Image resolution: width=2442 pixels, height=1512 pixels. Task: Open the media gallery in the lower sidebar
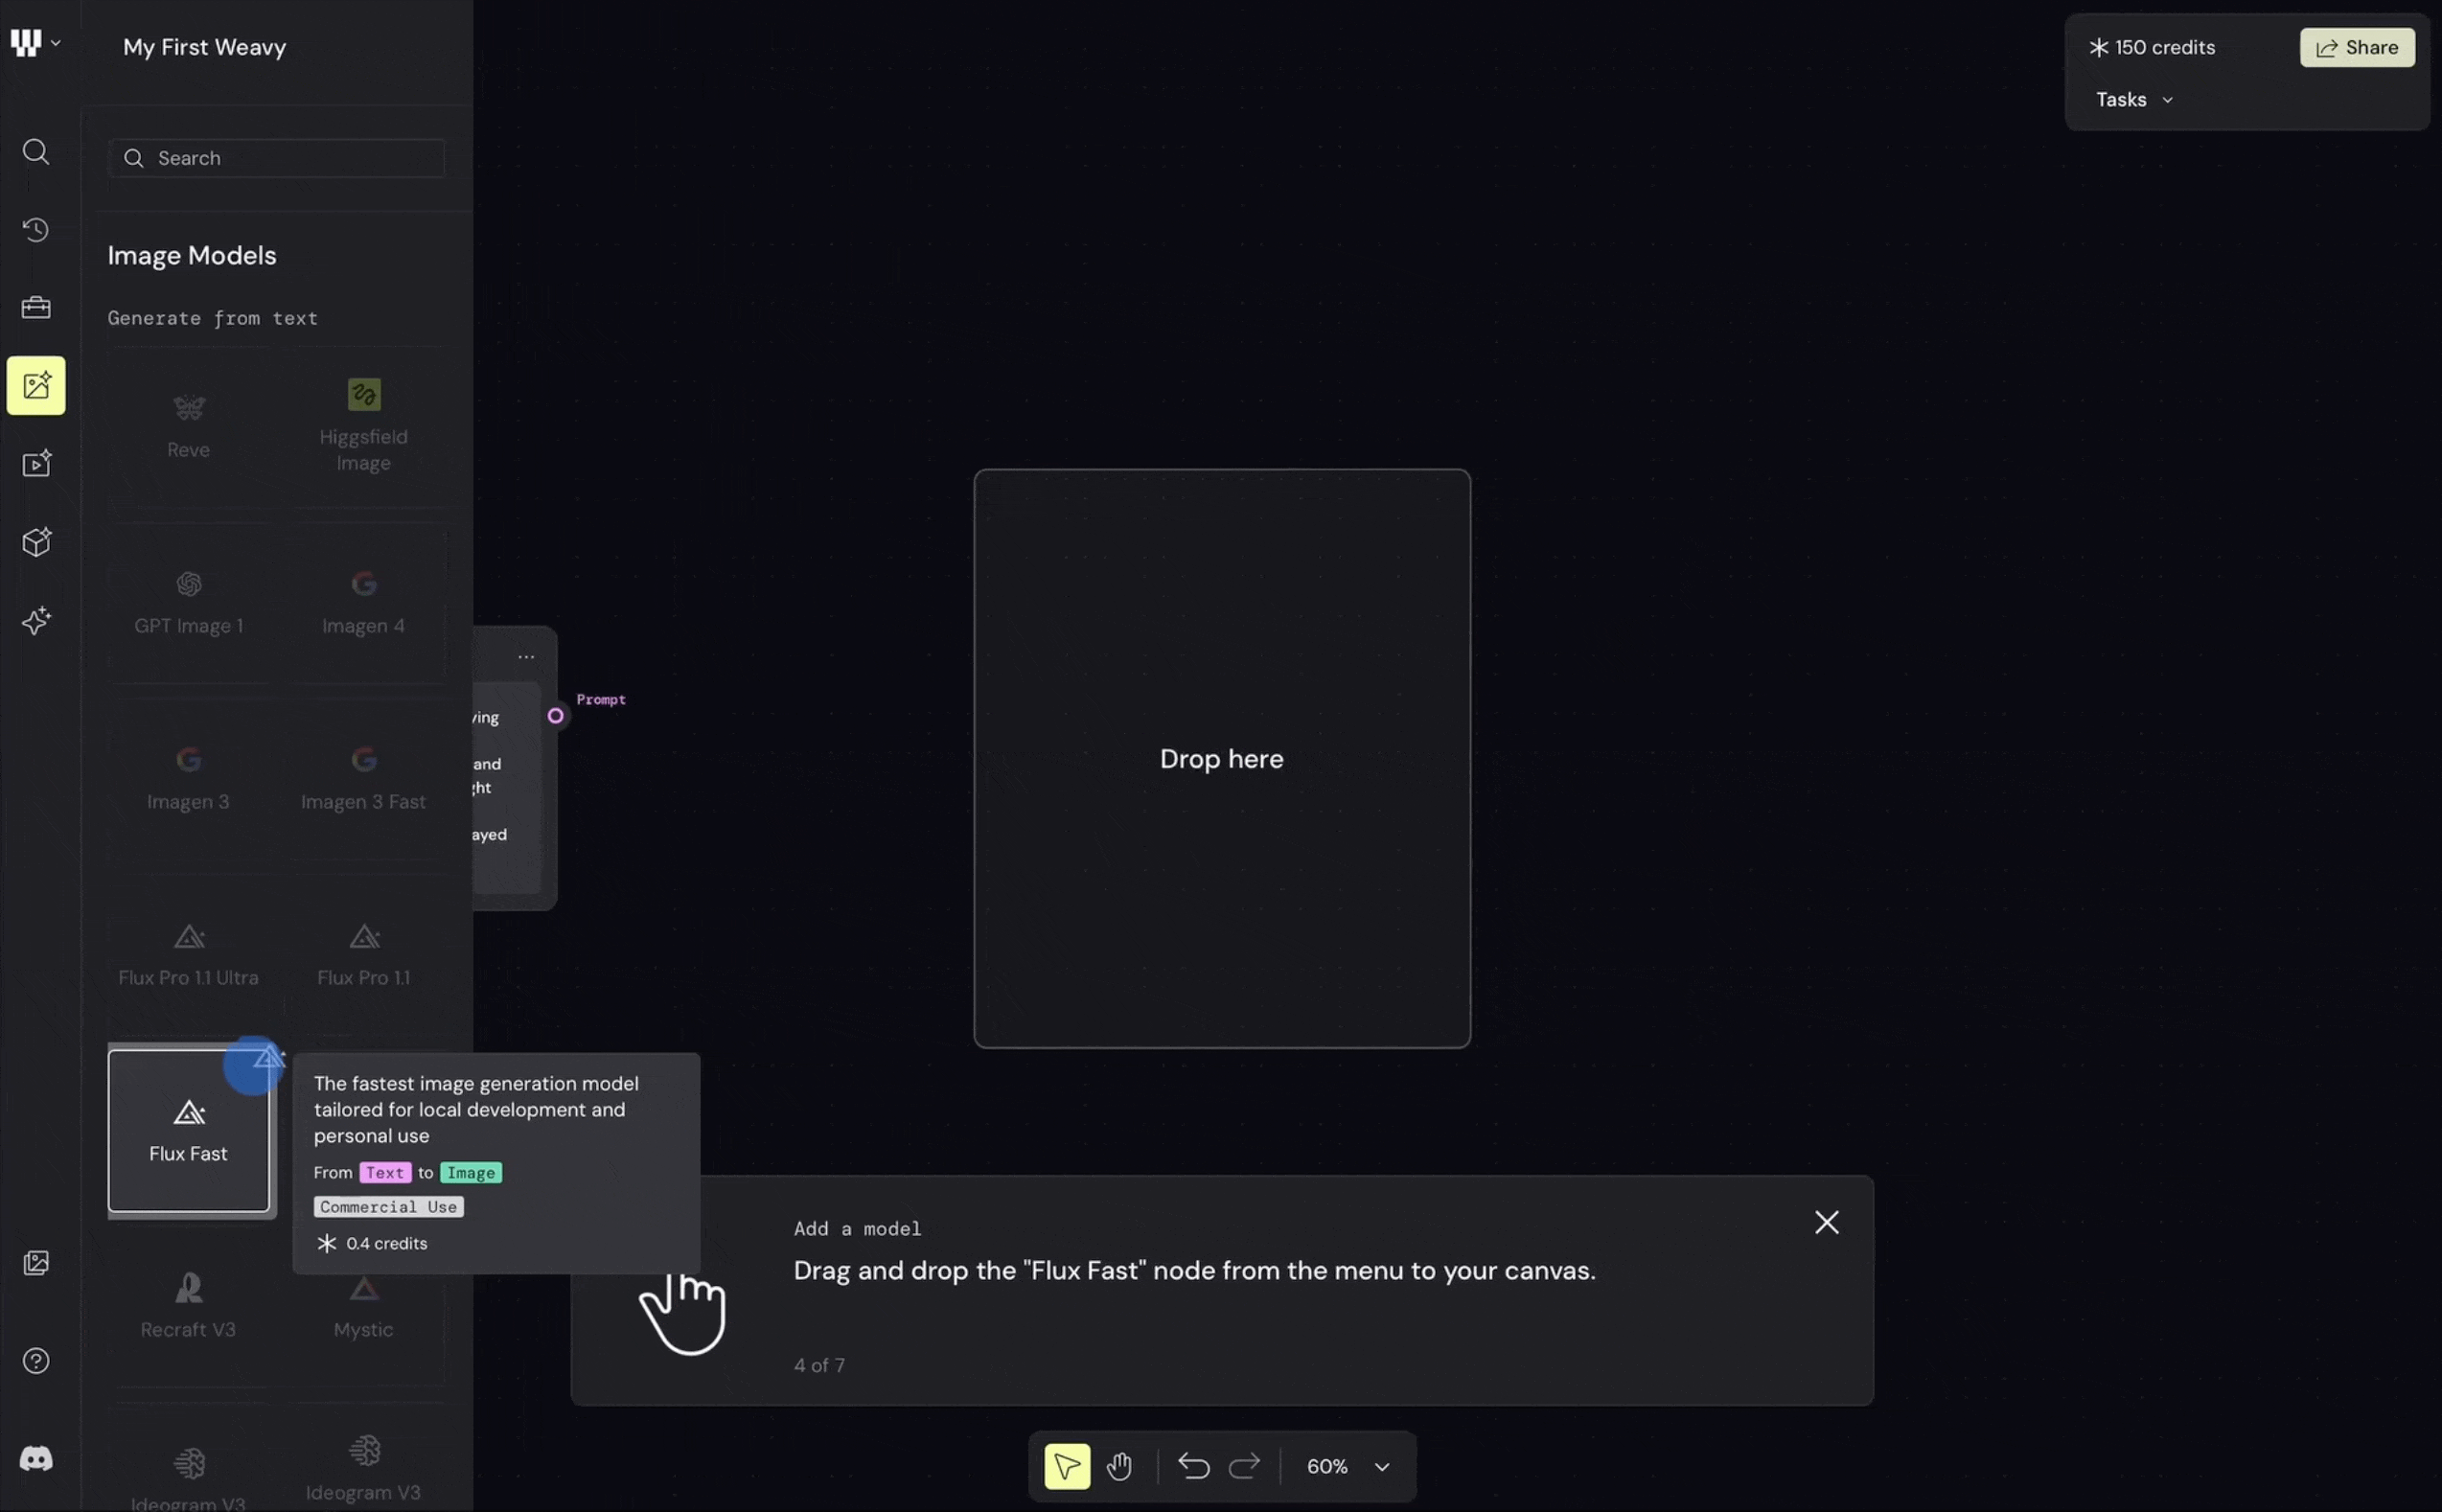pyautogui.click(x=36, y=1262)
